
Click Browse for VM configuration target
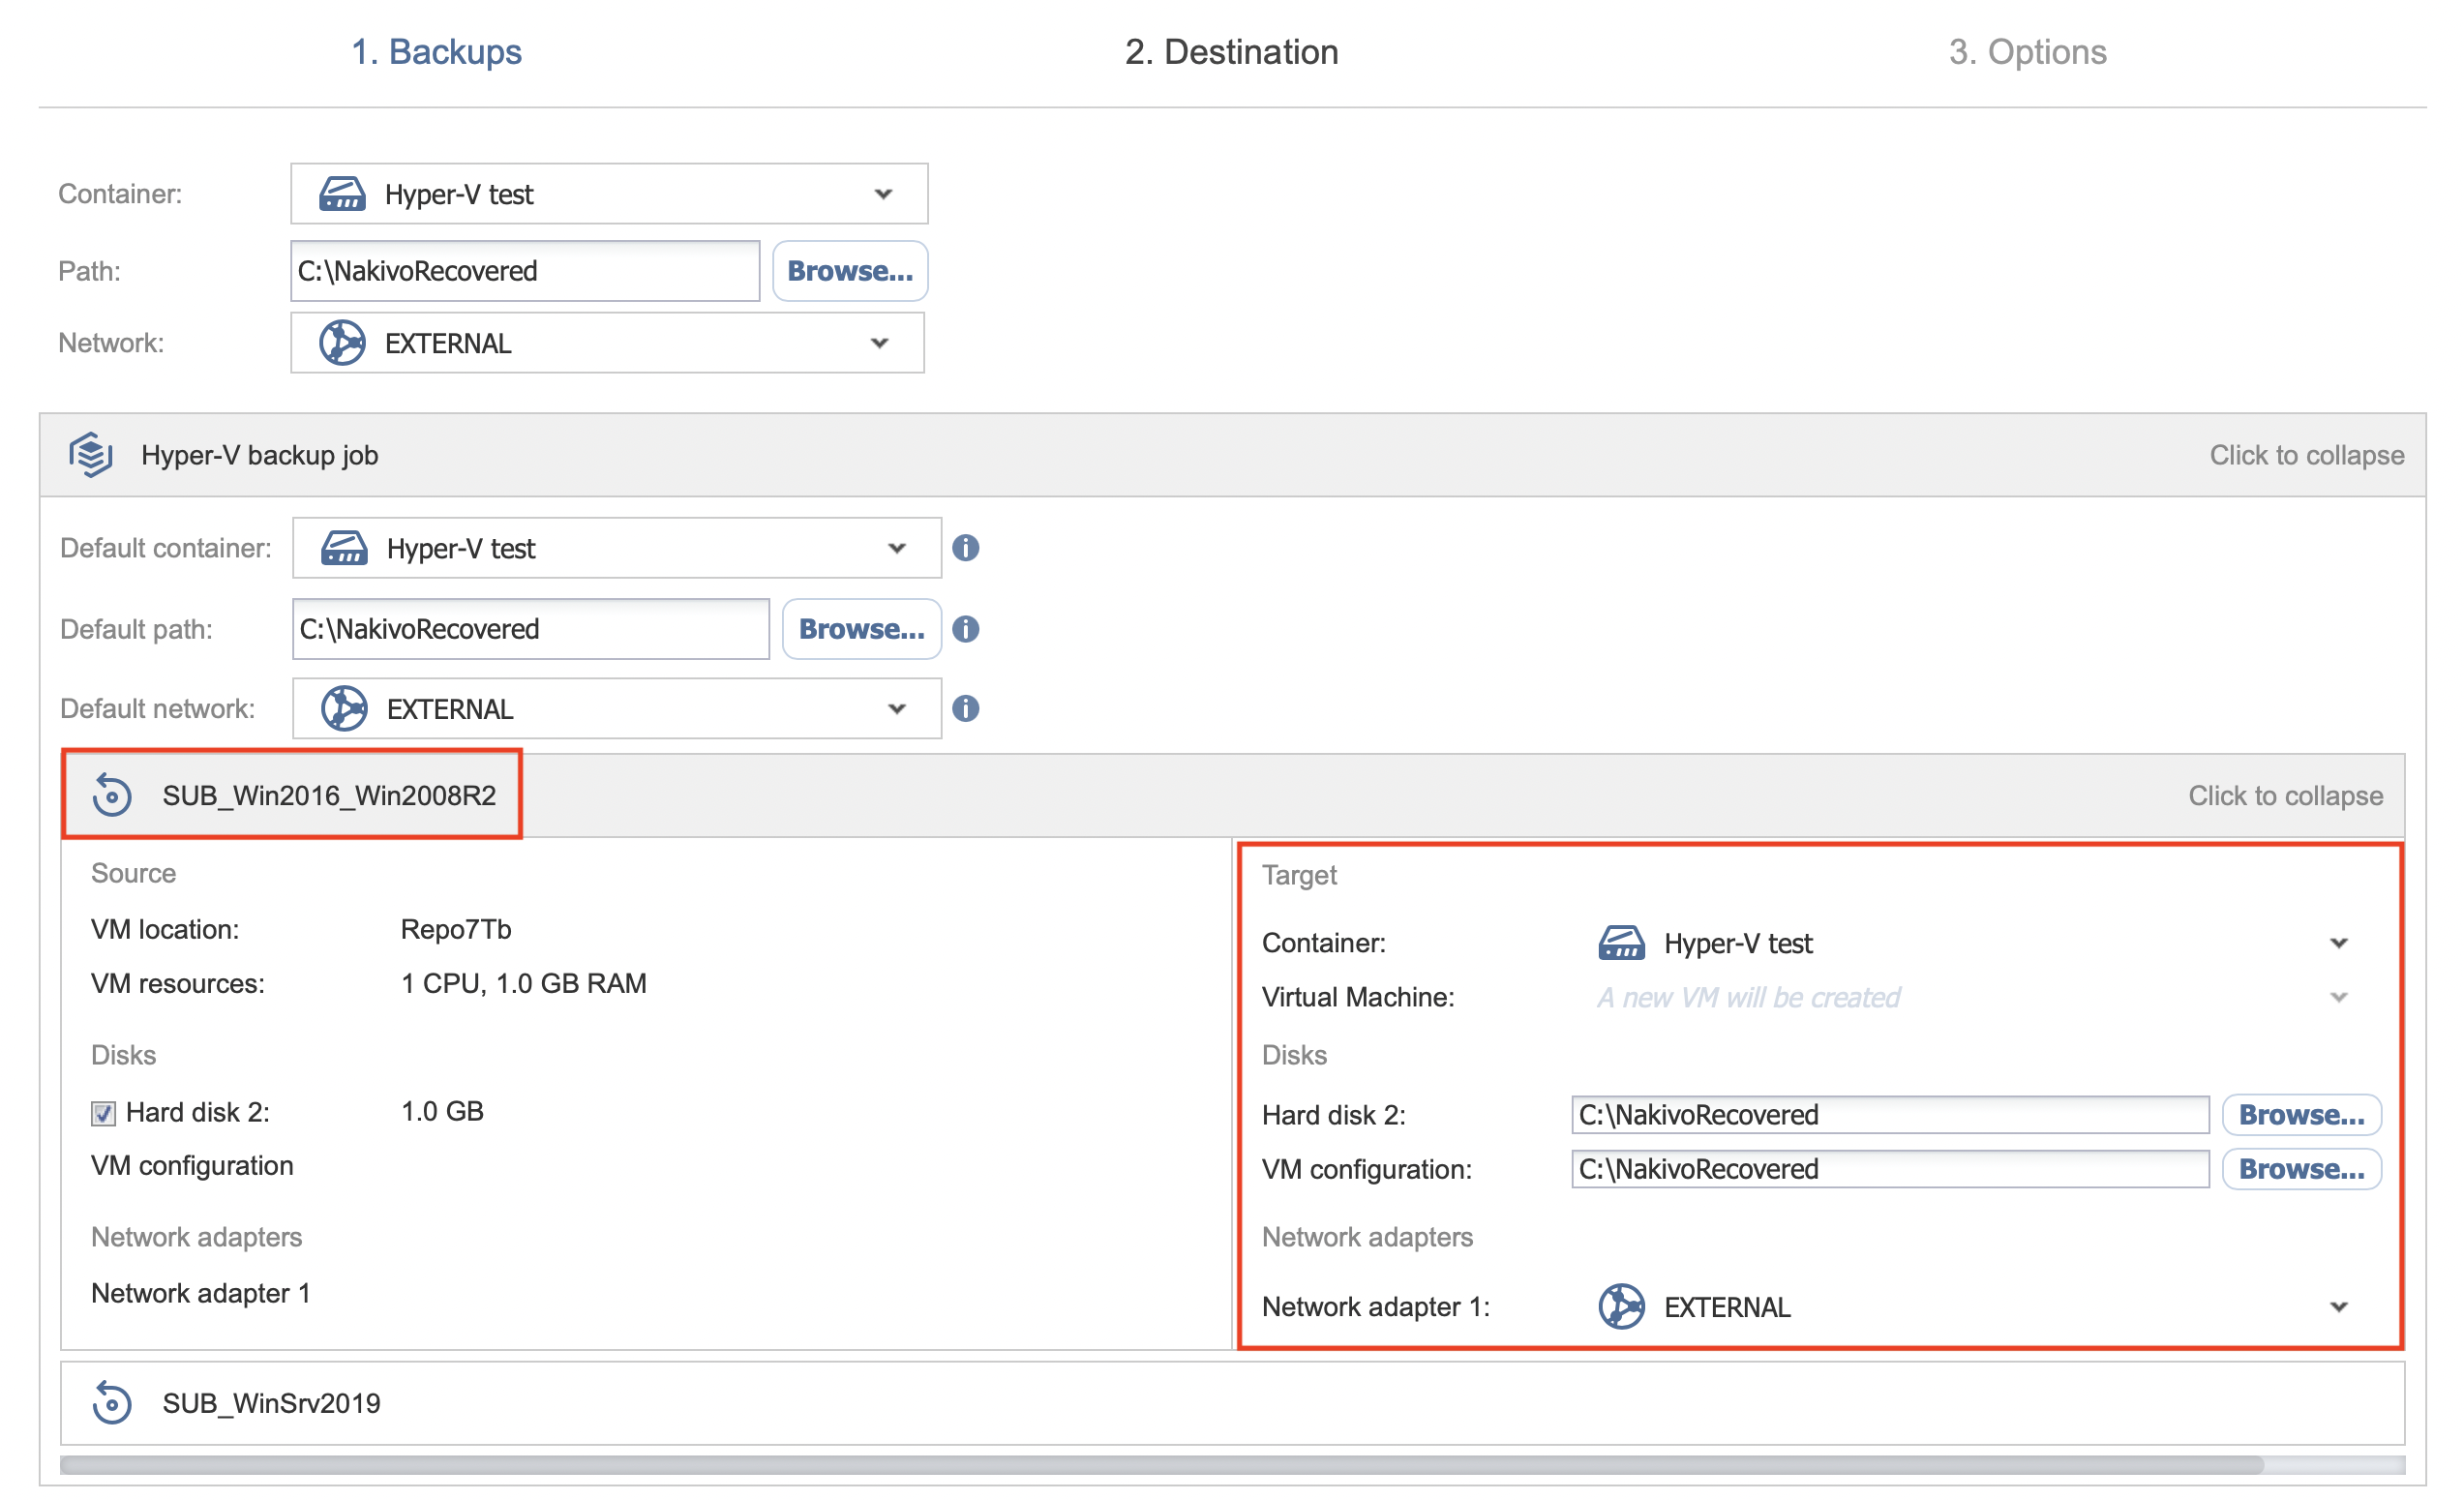click(2300, 1169)
